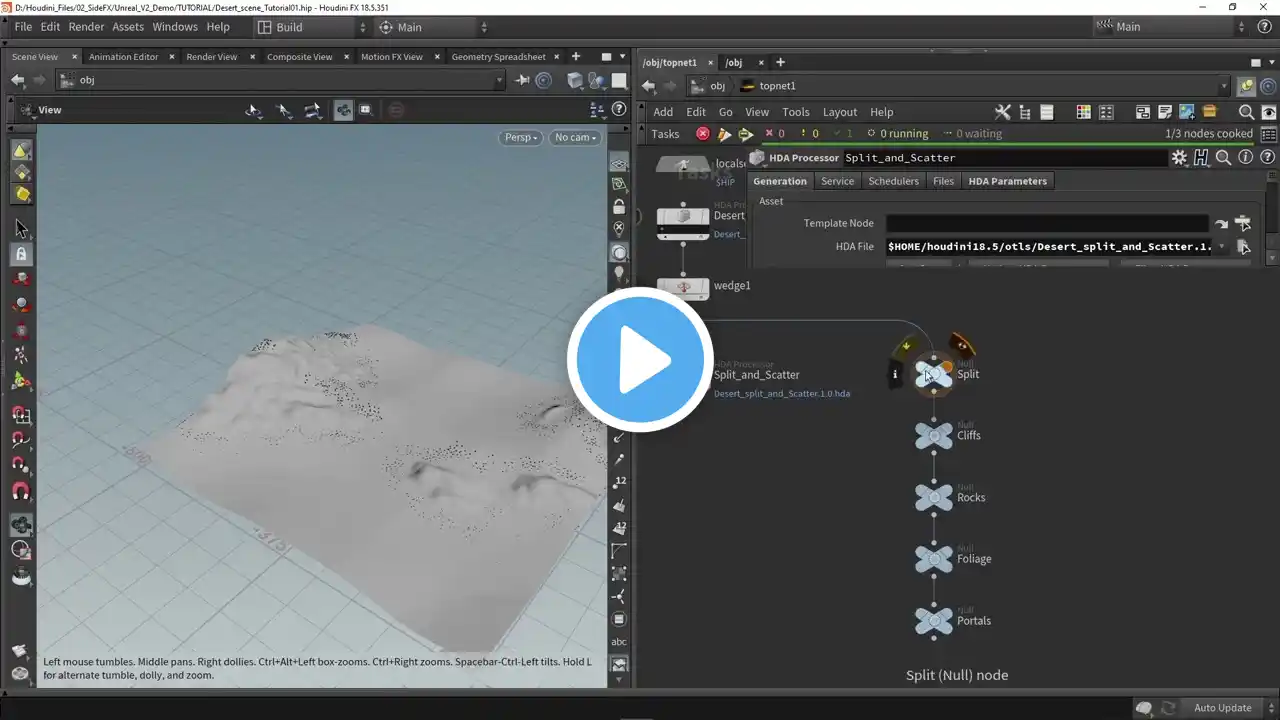The width and height of the screenshot is (1280, 720).
Task: Open the info icon in parameter header
Action: [1245, 157]
